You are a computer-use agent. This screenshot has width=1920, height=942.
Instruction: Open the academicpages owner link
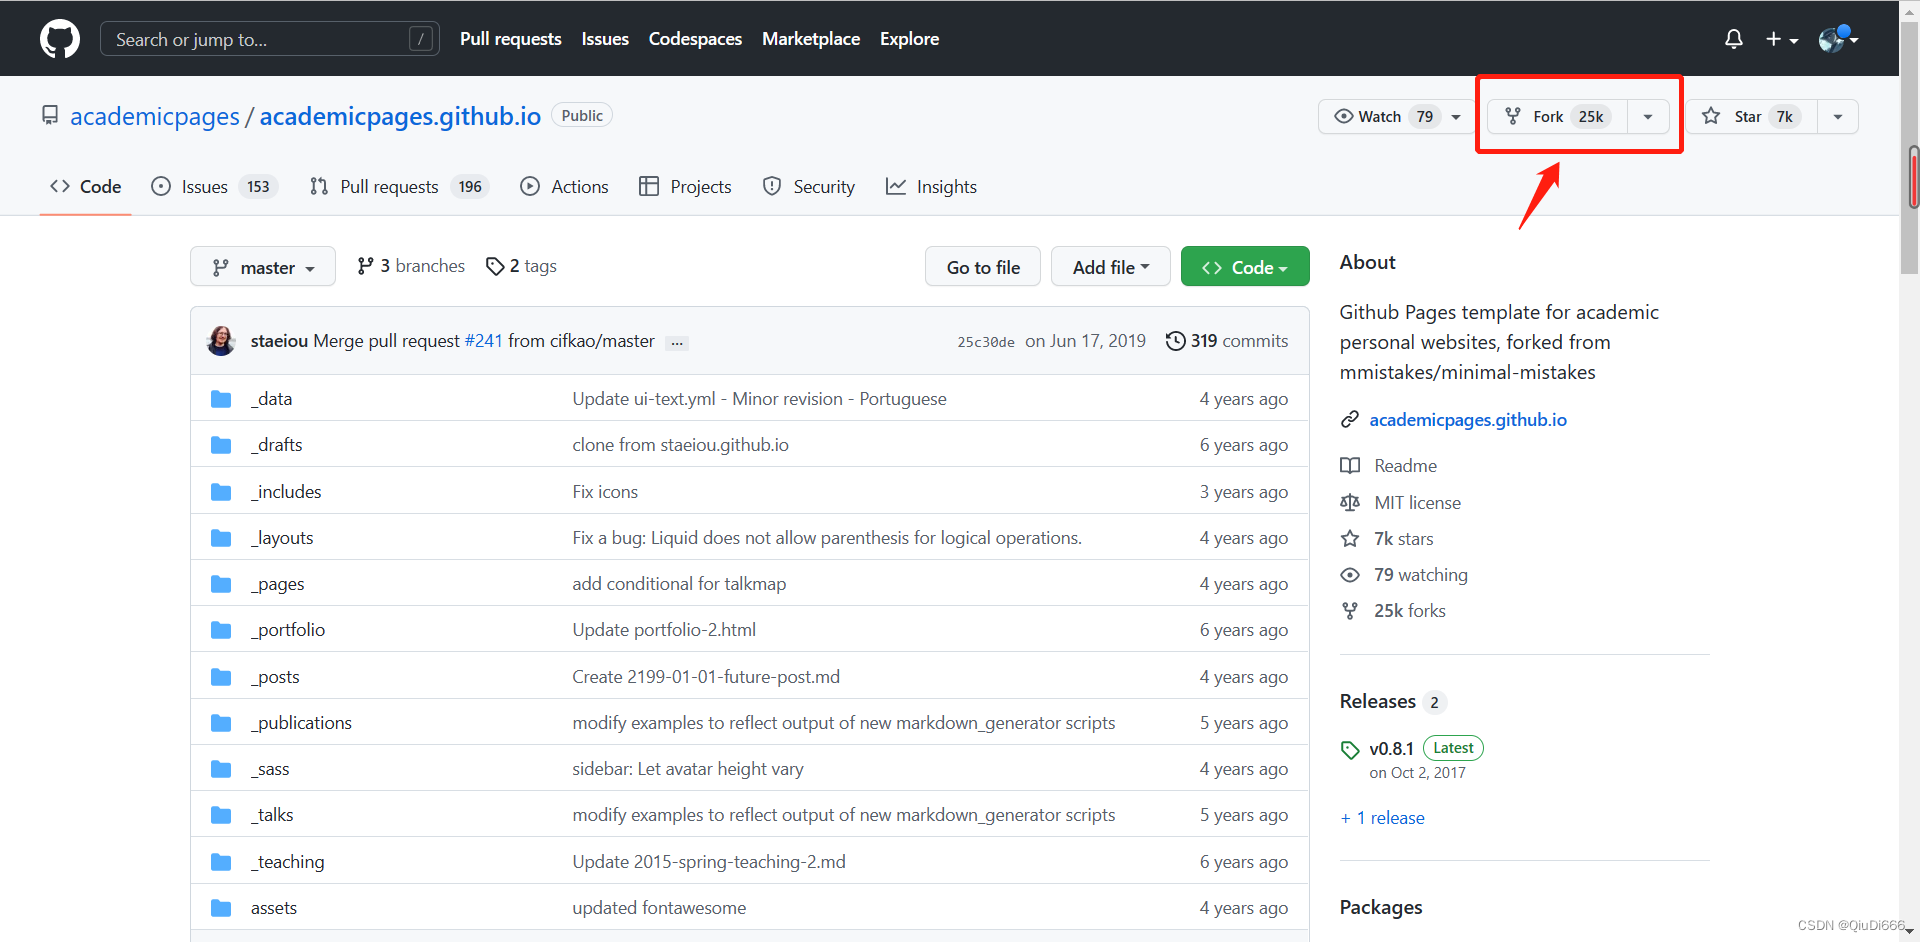[x=155, y=116]
